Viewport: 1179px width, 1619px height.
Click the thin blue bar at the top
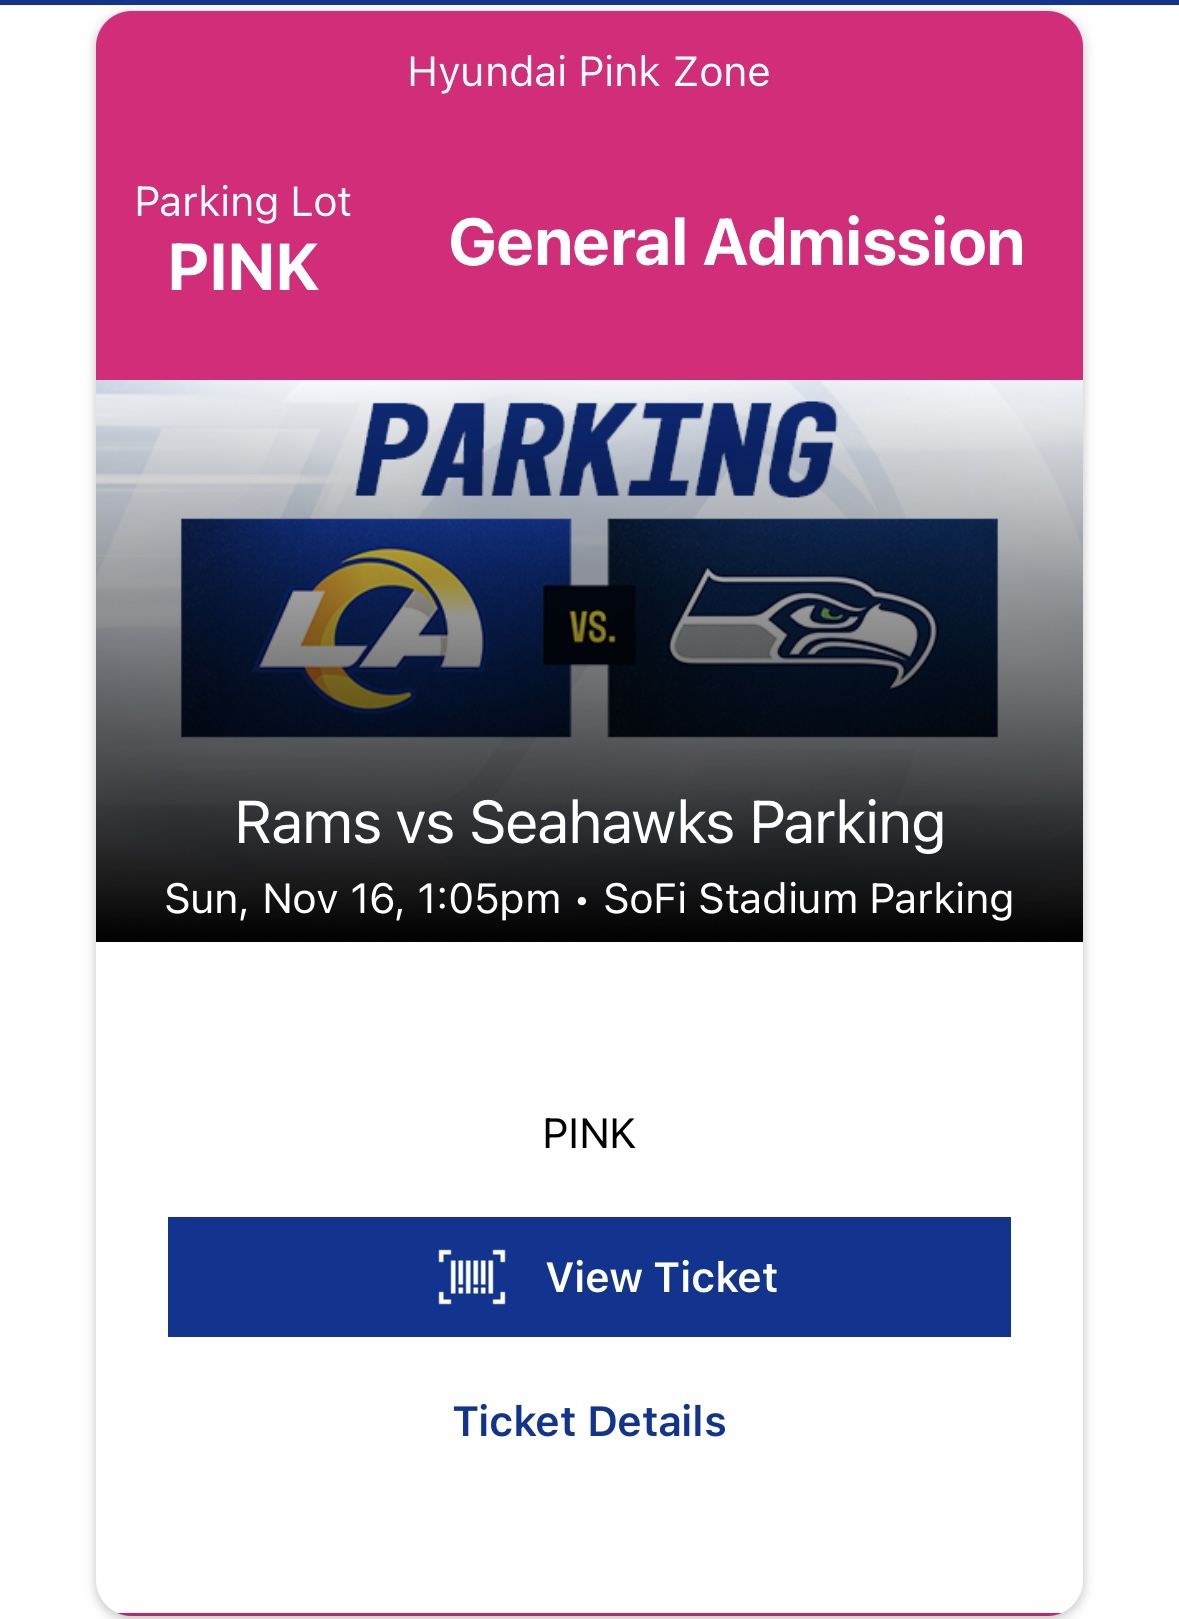tap(589, 2)
